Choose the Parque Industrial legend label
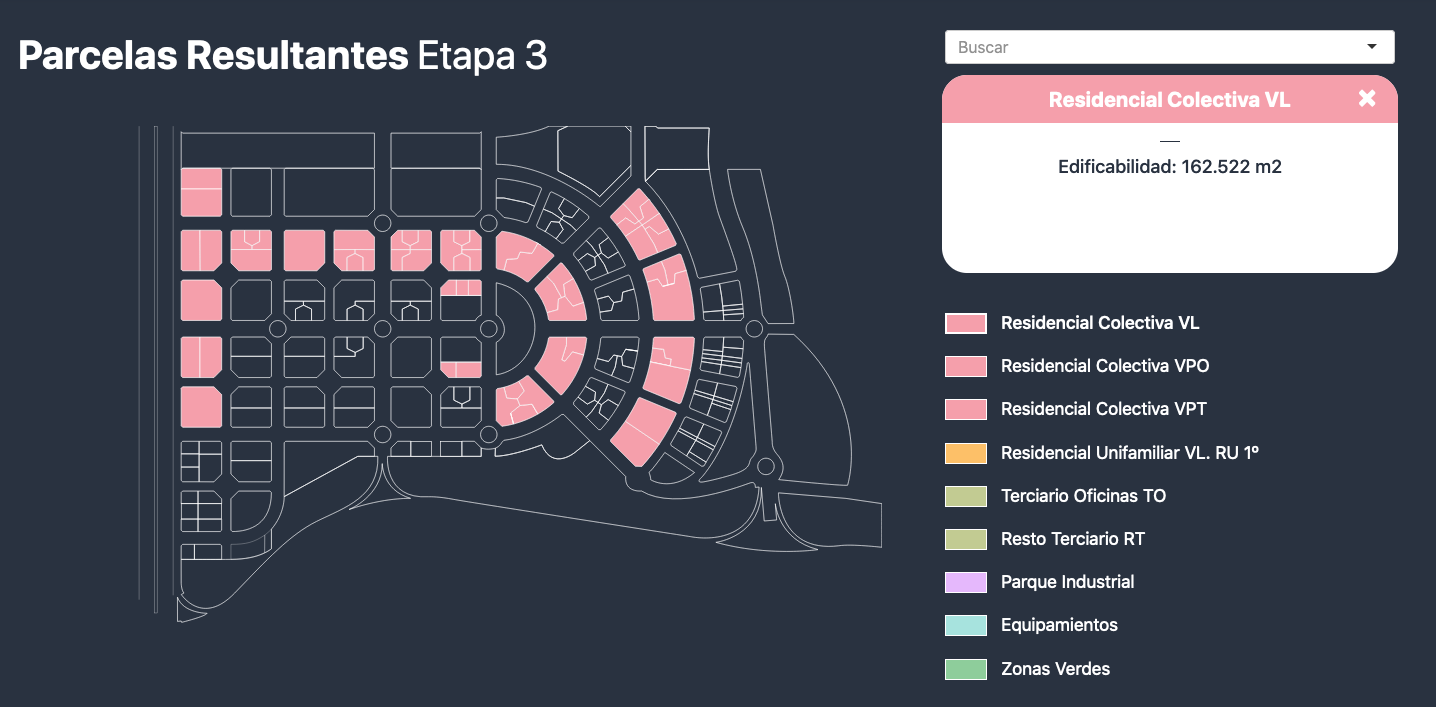The image size is (1436, 707). tap(1068, 582)
